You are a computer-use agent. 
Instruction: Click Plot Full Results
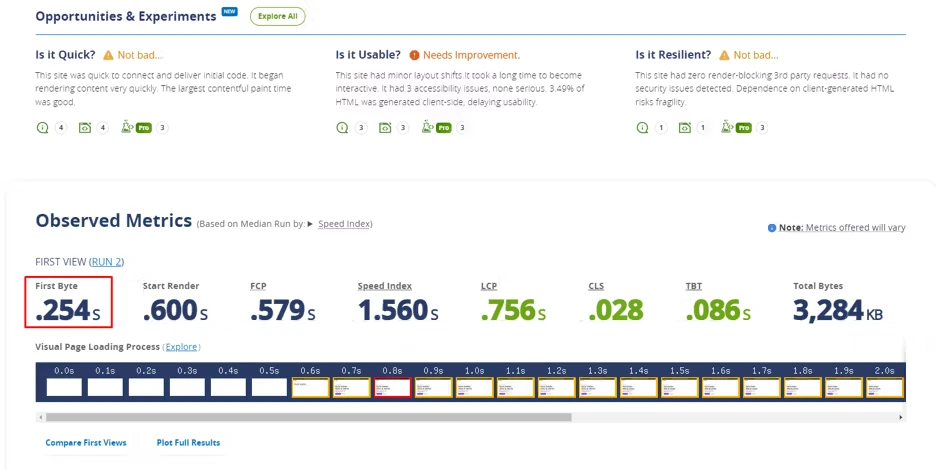pyautogui.click(x=188, y=442)
